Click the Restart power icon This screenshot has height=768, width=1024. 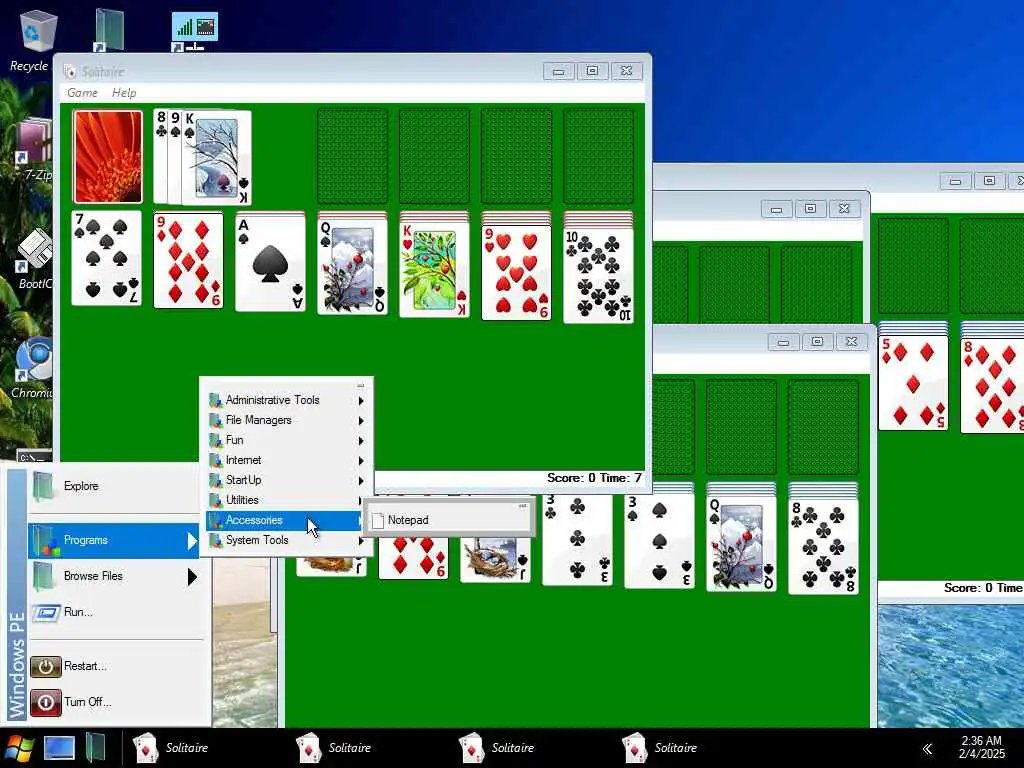click(x=46, y=667)
